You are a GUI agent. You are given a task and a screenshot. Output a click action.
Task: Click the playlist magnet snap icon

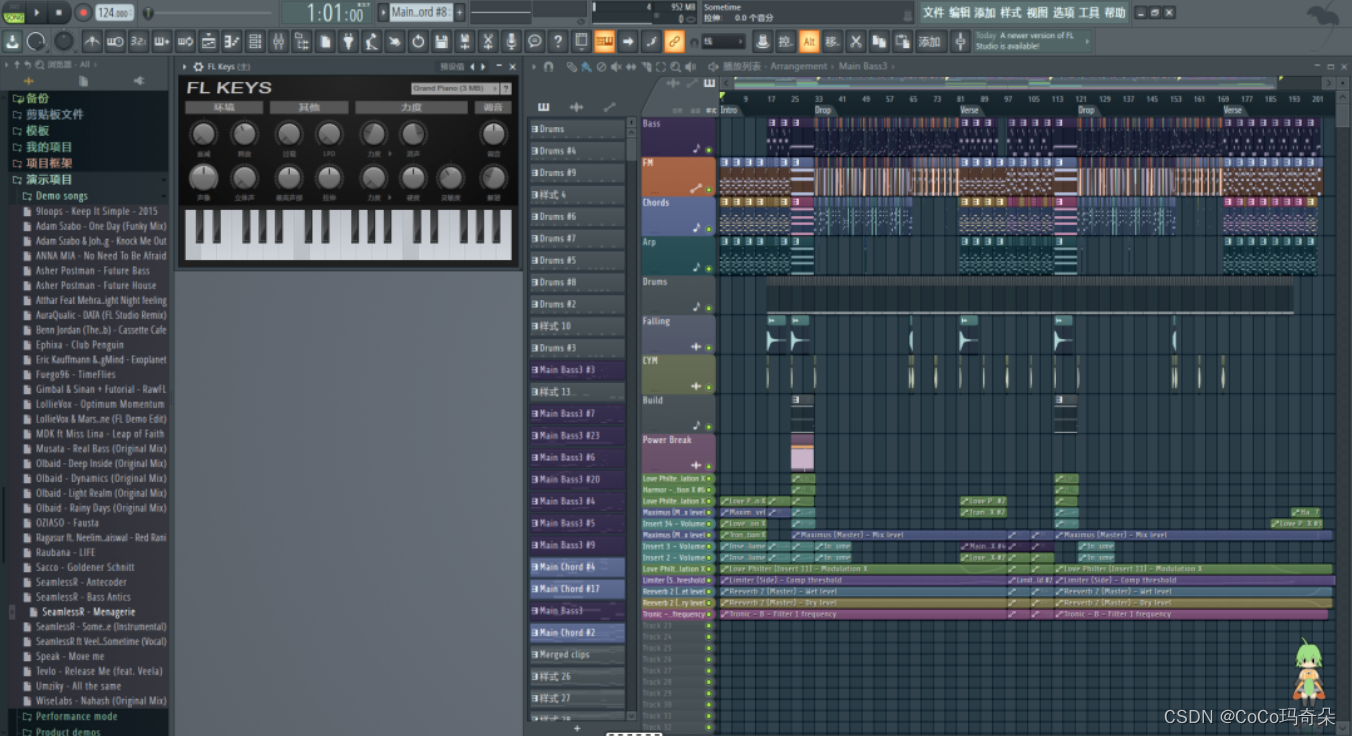[x=548, y=67]
